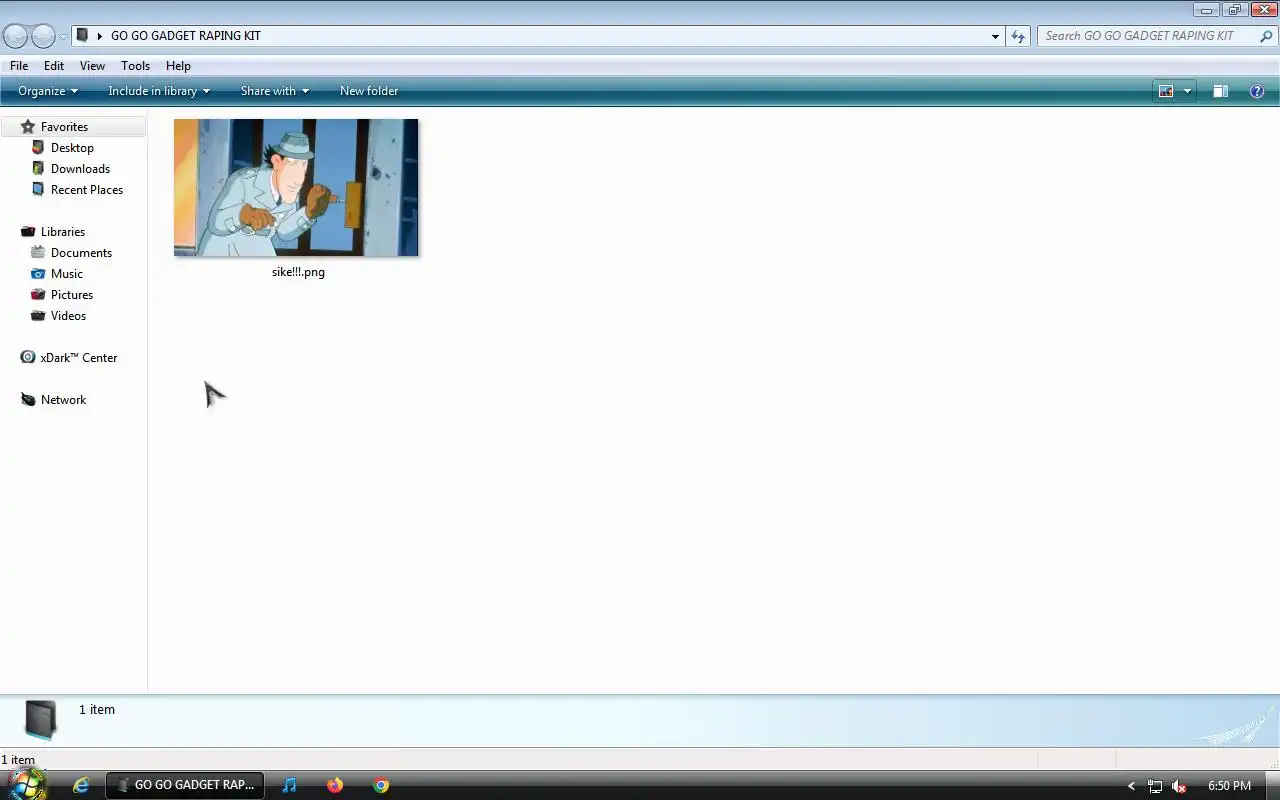The width and height of the screenshot is (1280, 800).
Task: Click the Pictures library icon
Action: tap(38, 294)
